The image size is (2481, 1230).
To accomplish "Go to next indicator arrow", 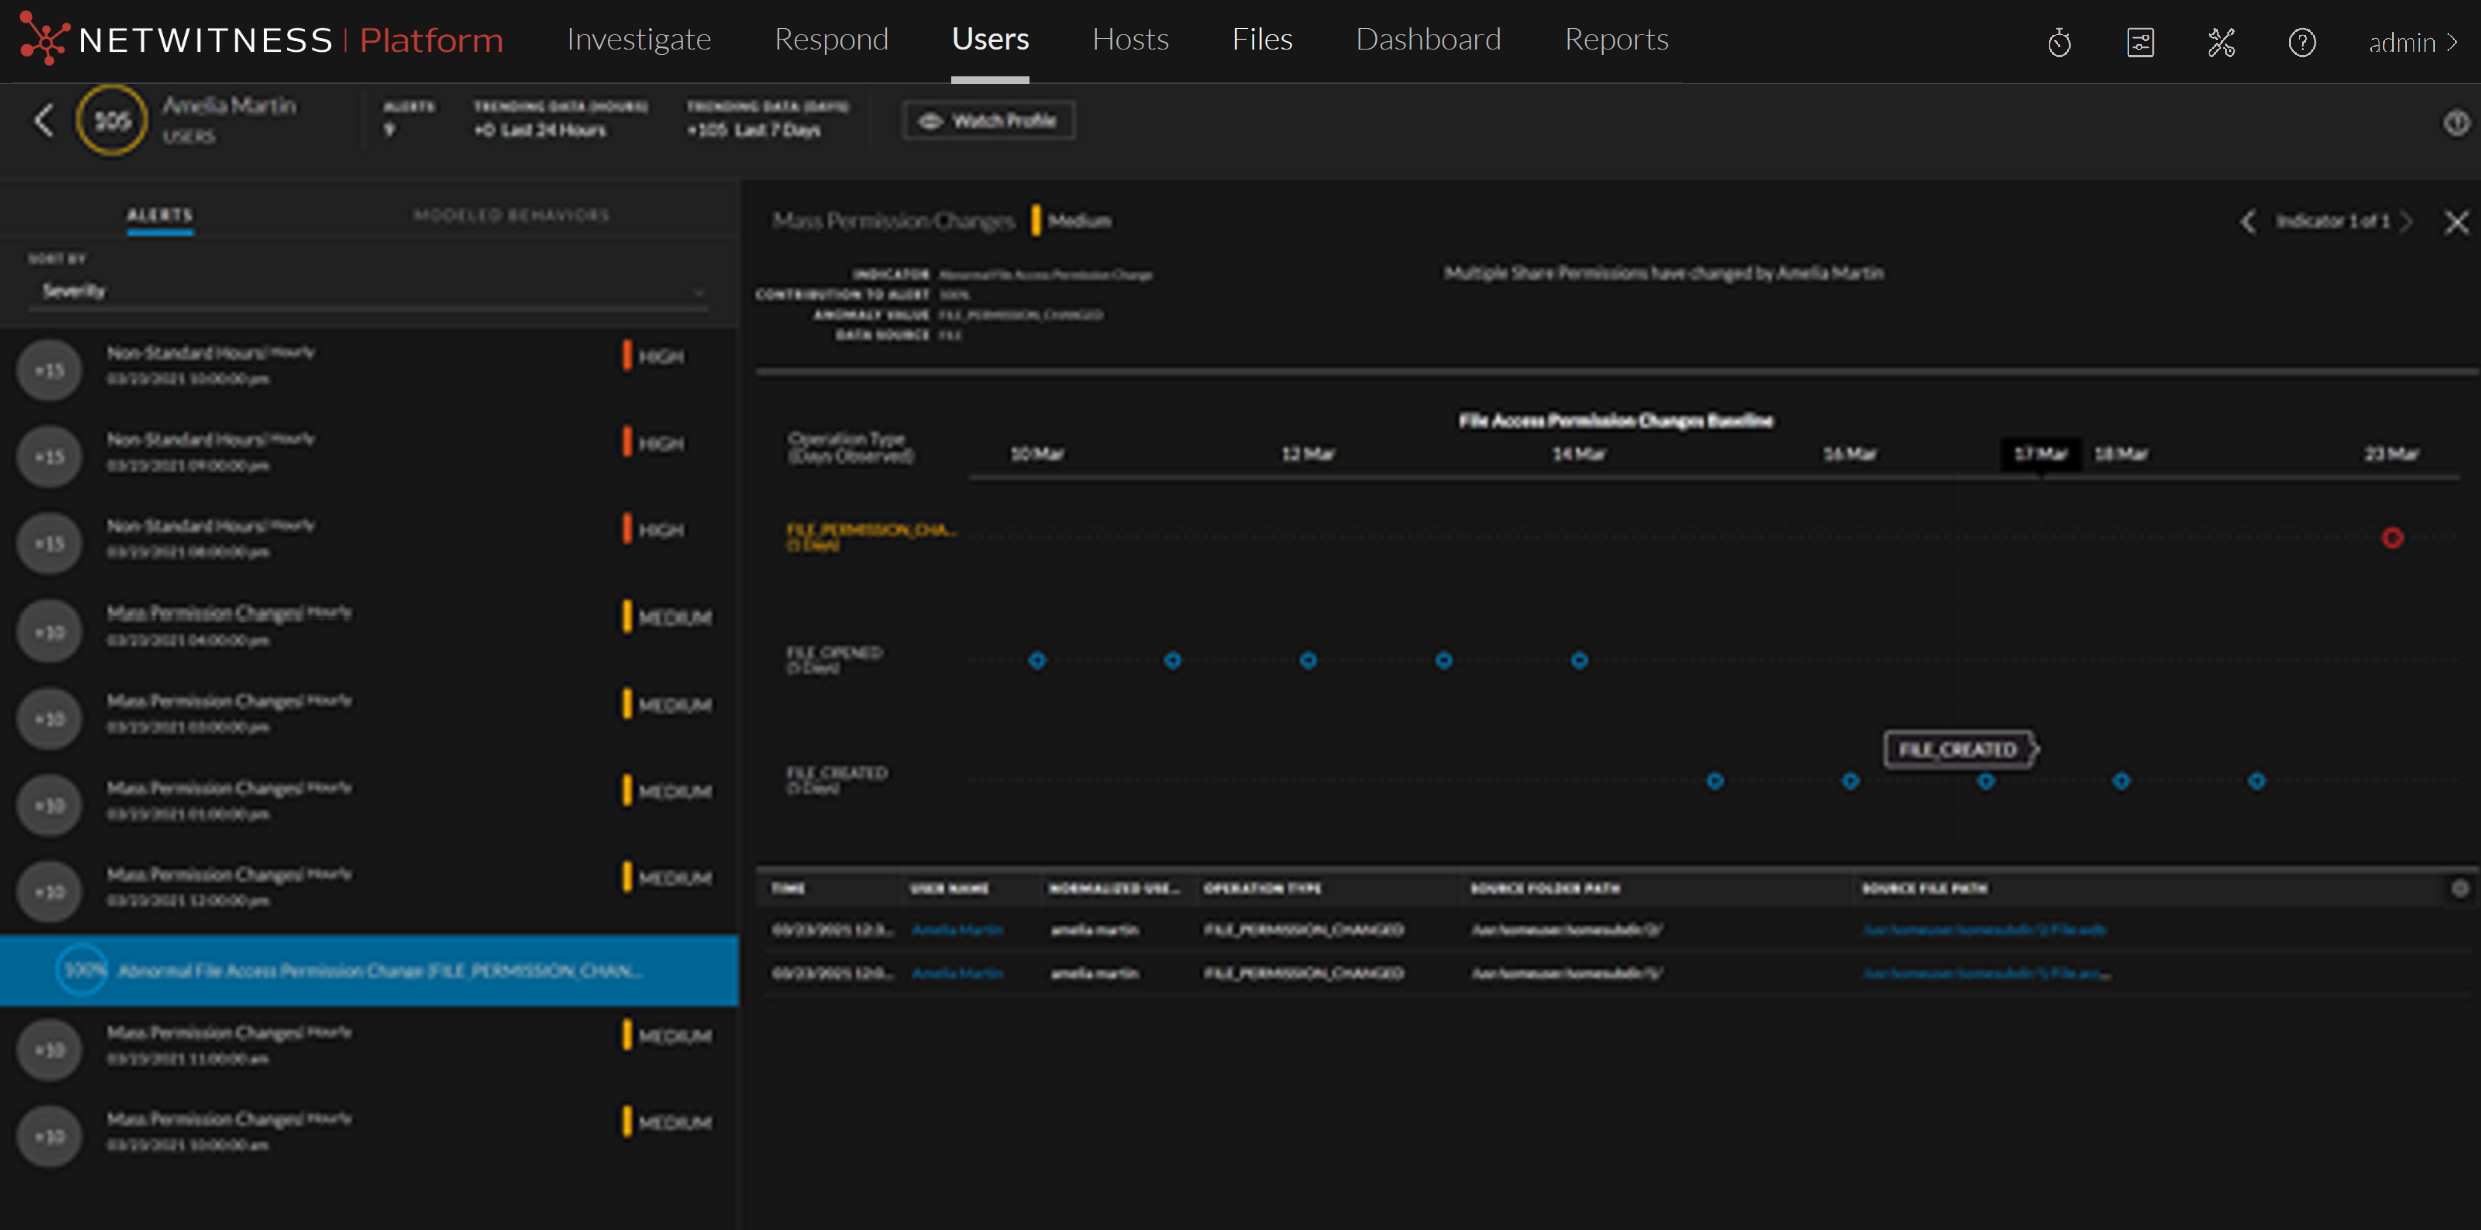I will coord(2407,221).
